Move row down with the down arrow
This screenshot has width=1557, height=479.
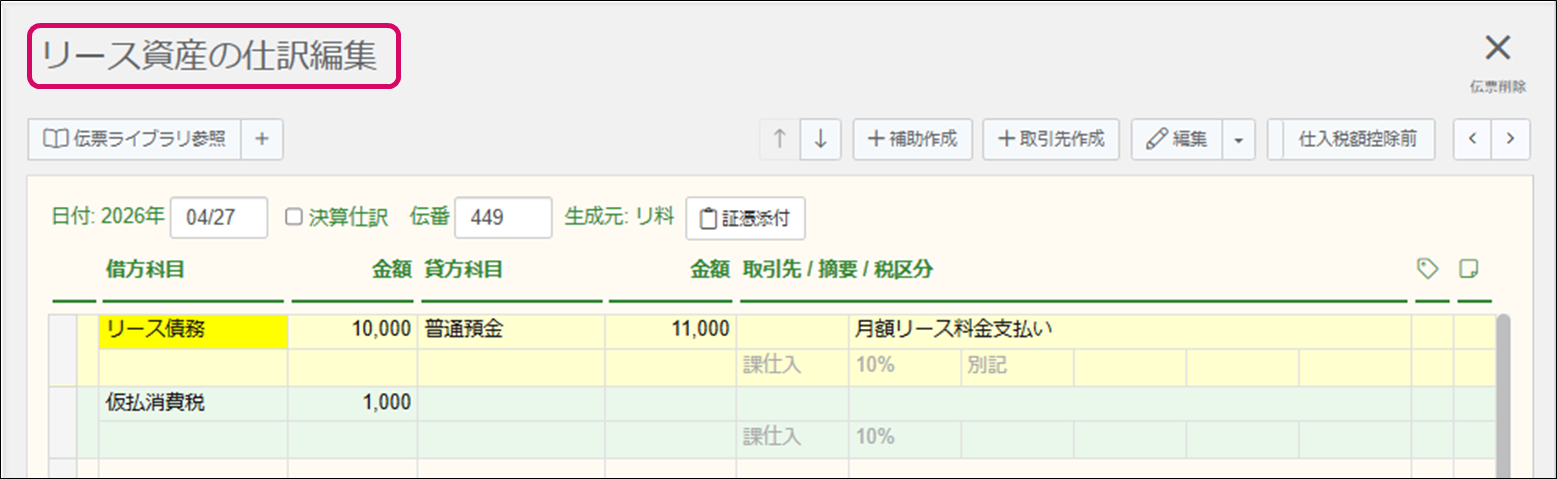pyautogui.click(x=821, y=140)
